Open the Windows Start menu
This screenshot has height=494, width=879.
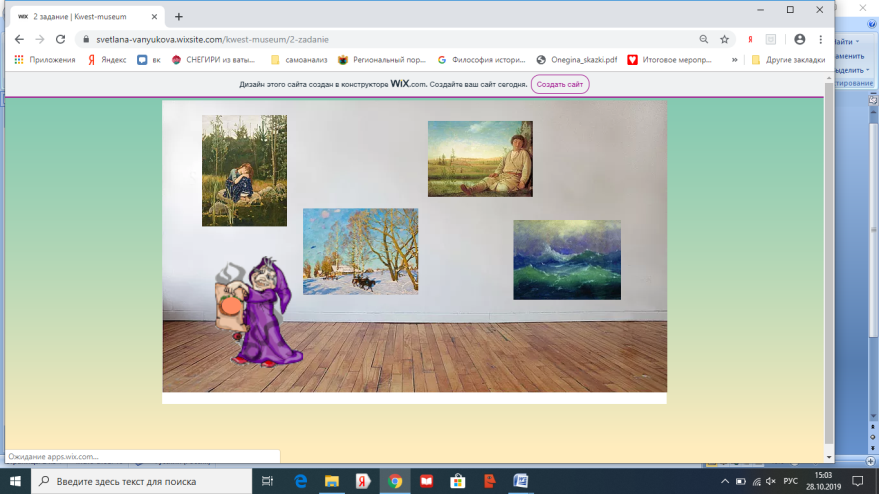tap(15, 481)
